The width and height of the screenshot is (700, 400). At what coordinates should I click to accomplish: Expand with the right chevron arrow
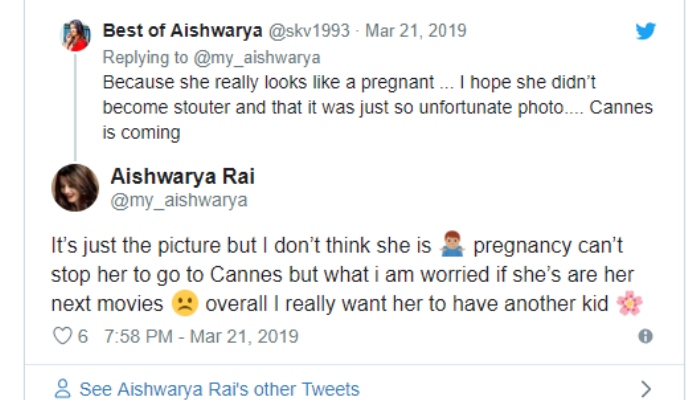[x=646, y=389]
